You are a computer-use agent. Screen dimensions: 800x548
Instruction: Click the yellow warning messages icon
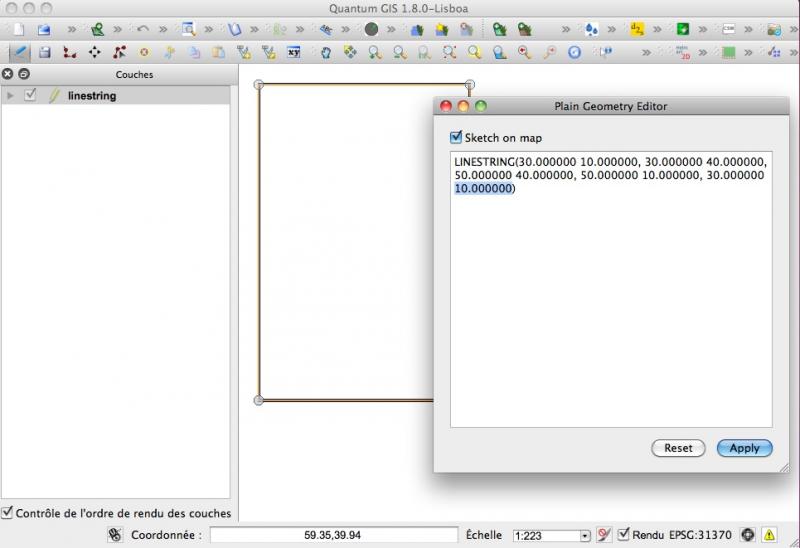pos(769,535)
